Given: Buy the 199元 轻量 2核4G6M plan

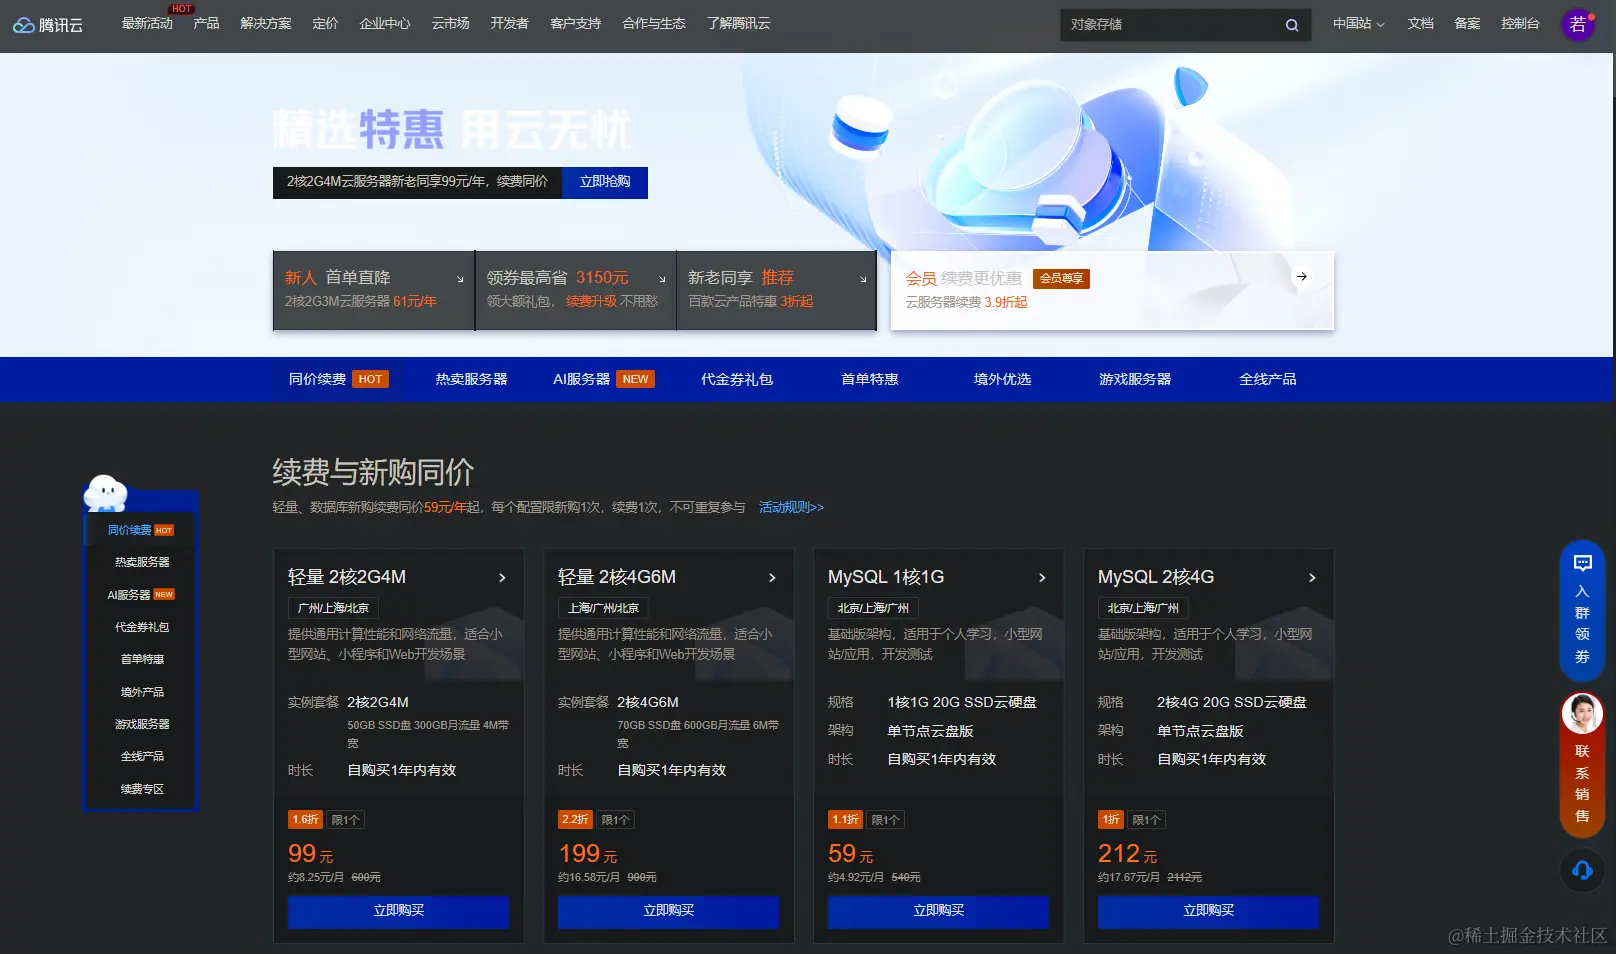Looking at the screenshot, I should point(668,911).
